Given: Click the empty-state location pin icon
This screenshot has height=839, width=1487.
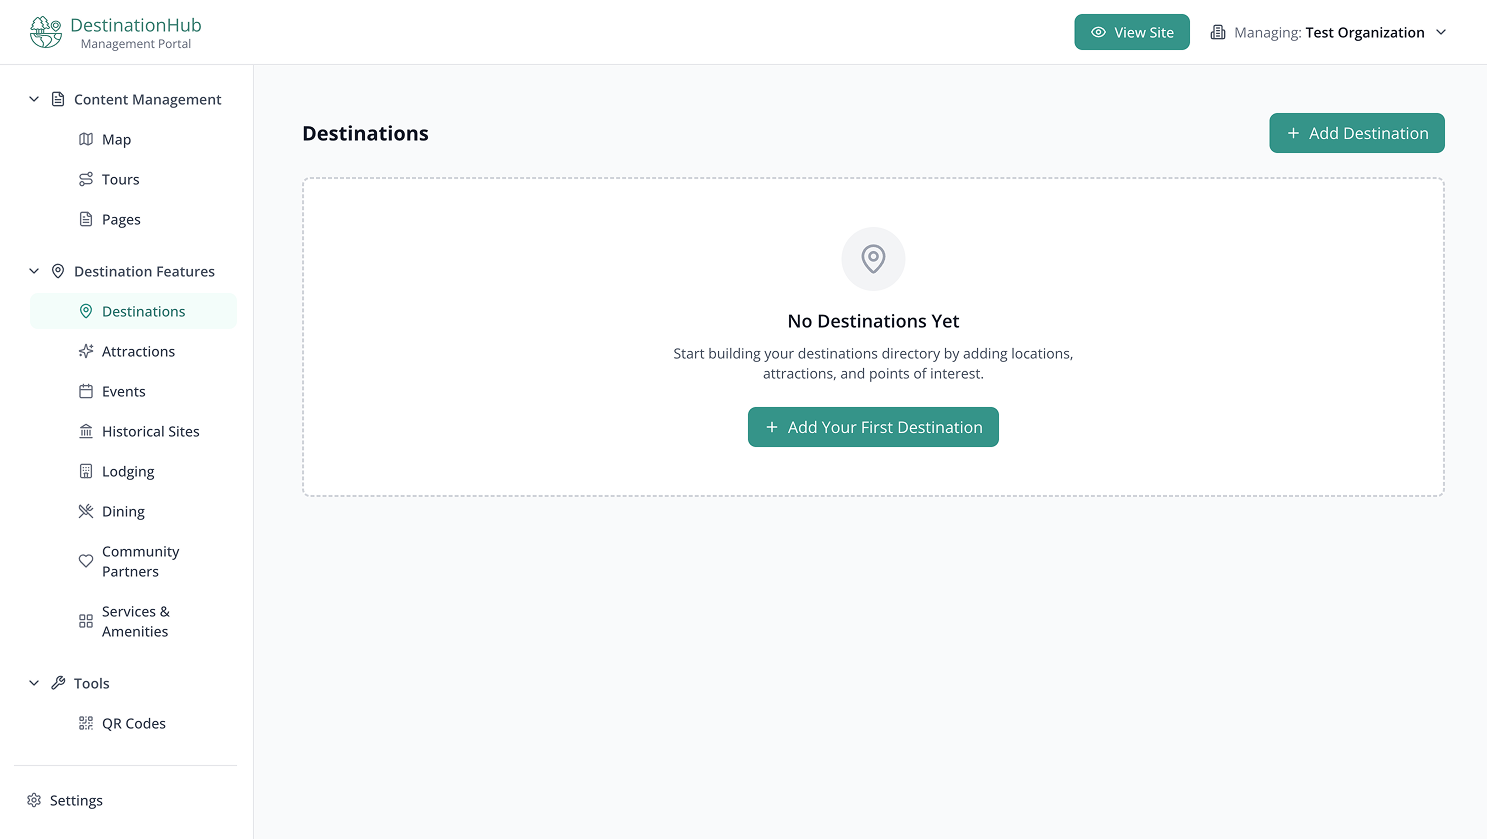Looking at the screenshot, I should (x=873, y=259).
